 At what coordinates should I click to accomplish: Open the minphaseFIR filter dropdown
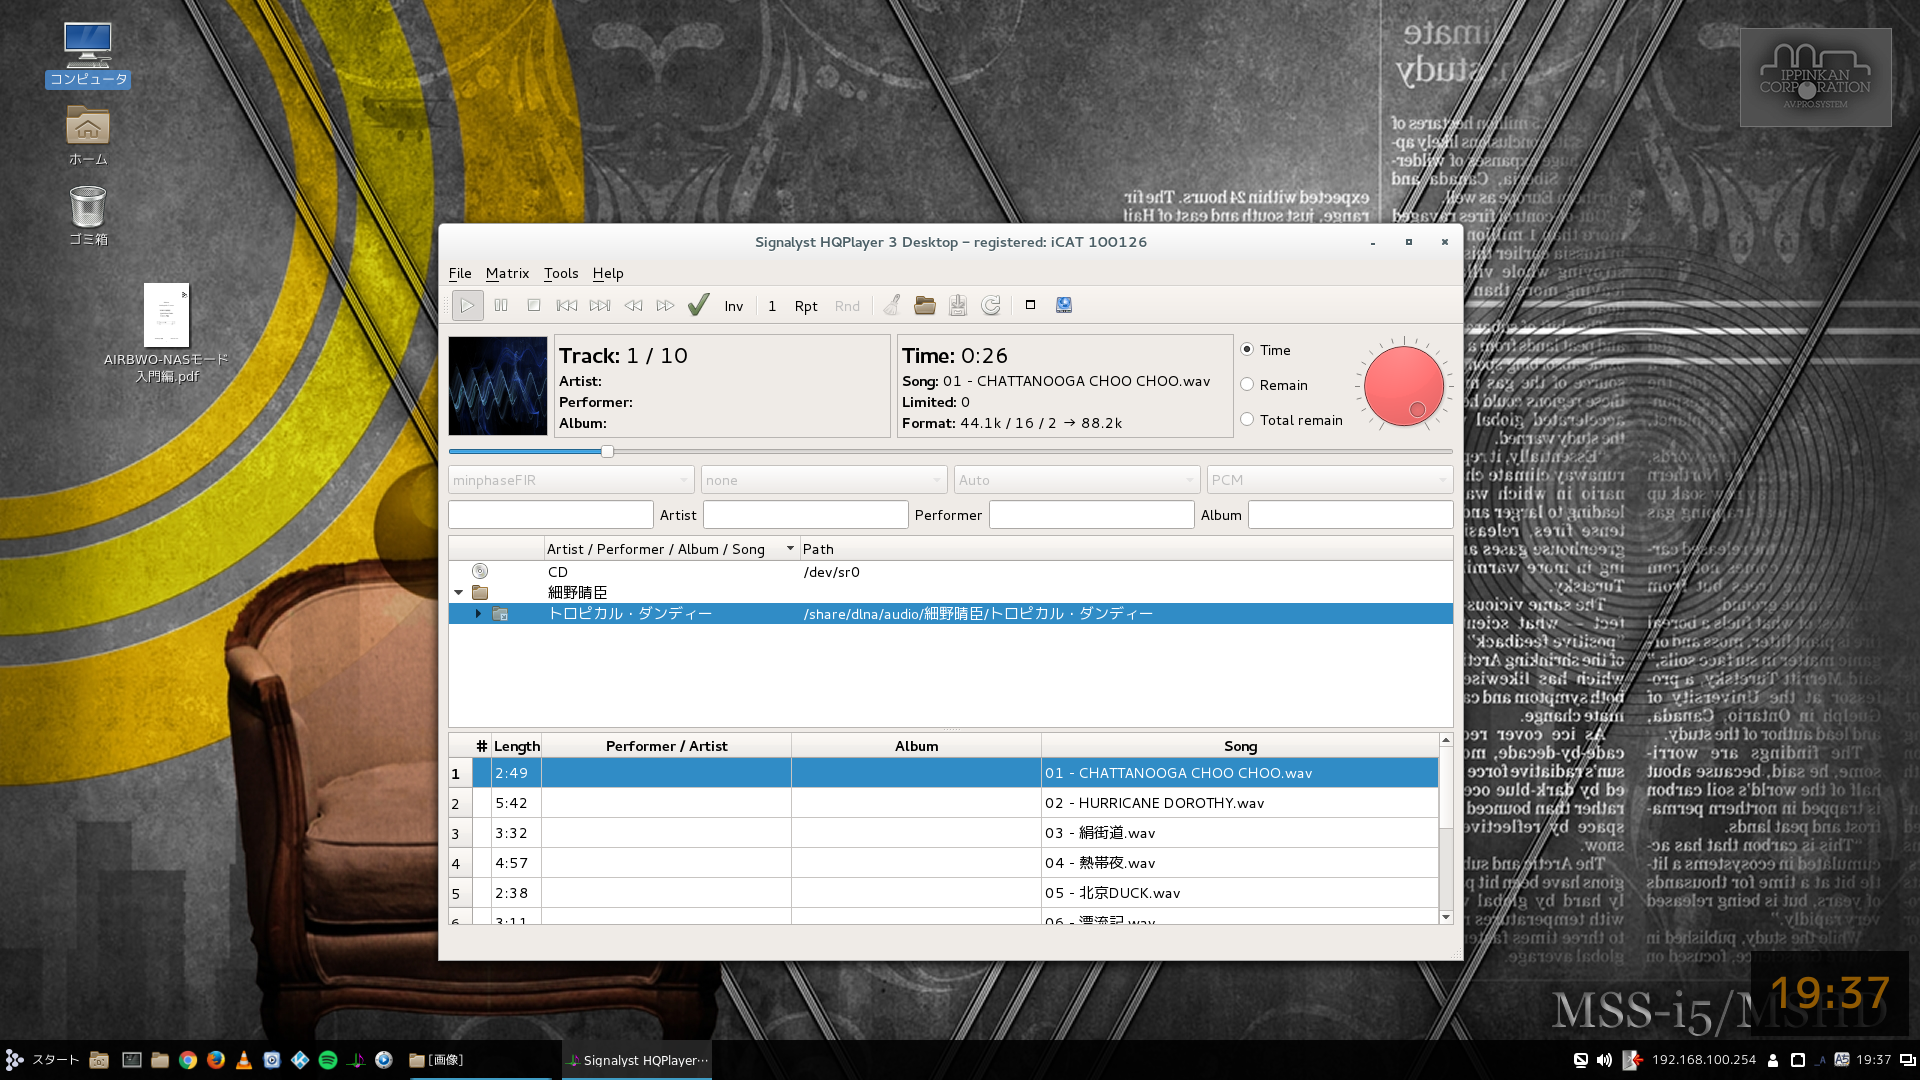click(x=570, y=480)
